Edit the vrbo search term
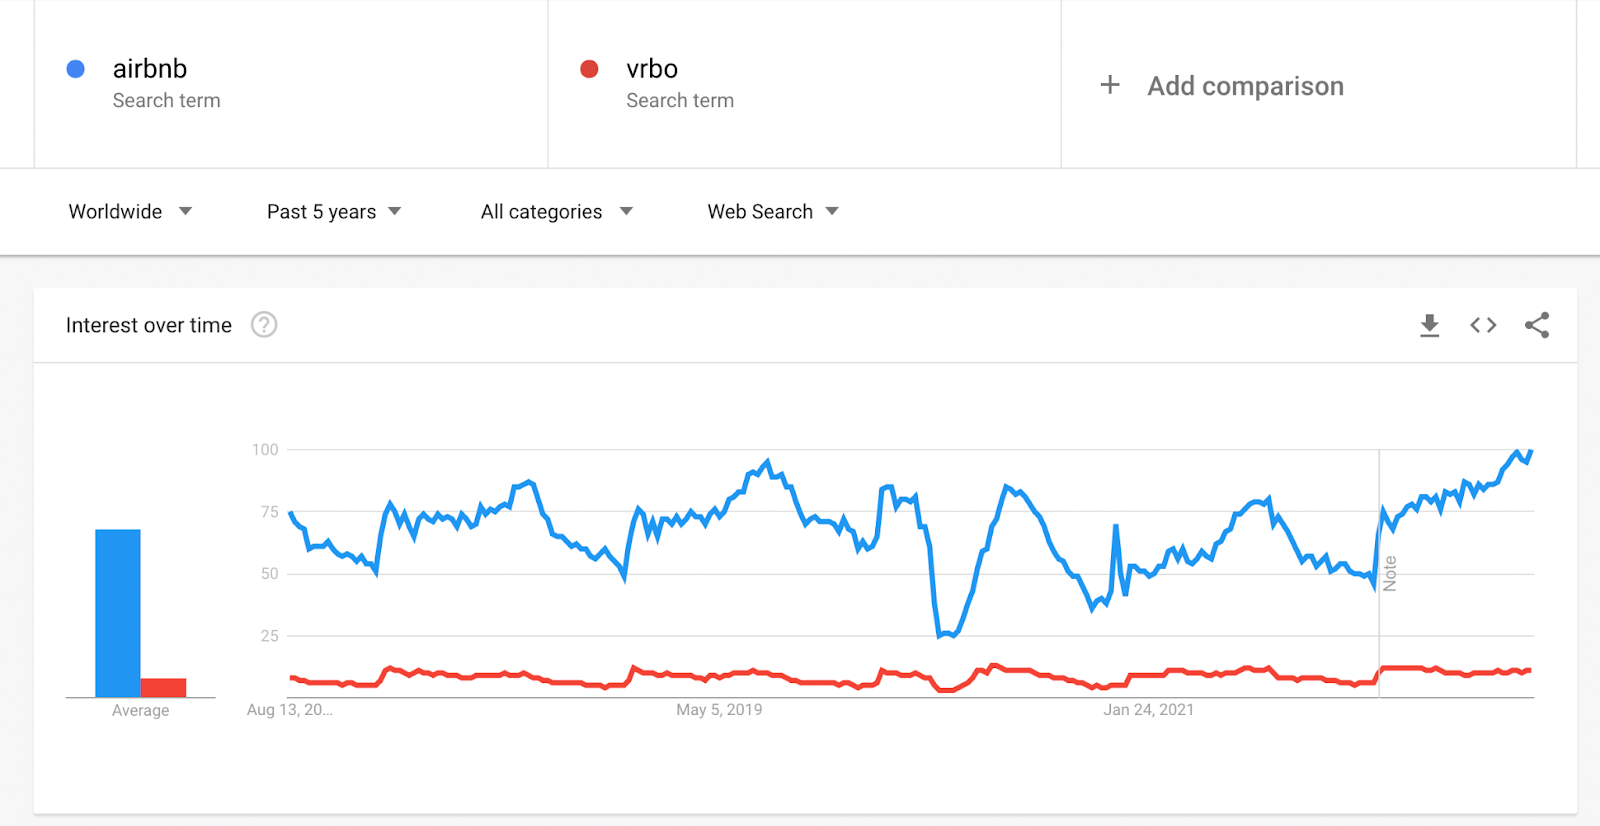The image size is (1600, 826). (652, 69)
